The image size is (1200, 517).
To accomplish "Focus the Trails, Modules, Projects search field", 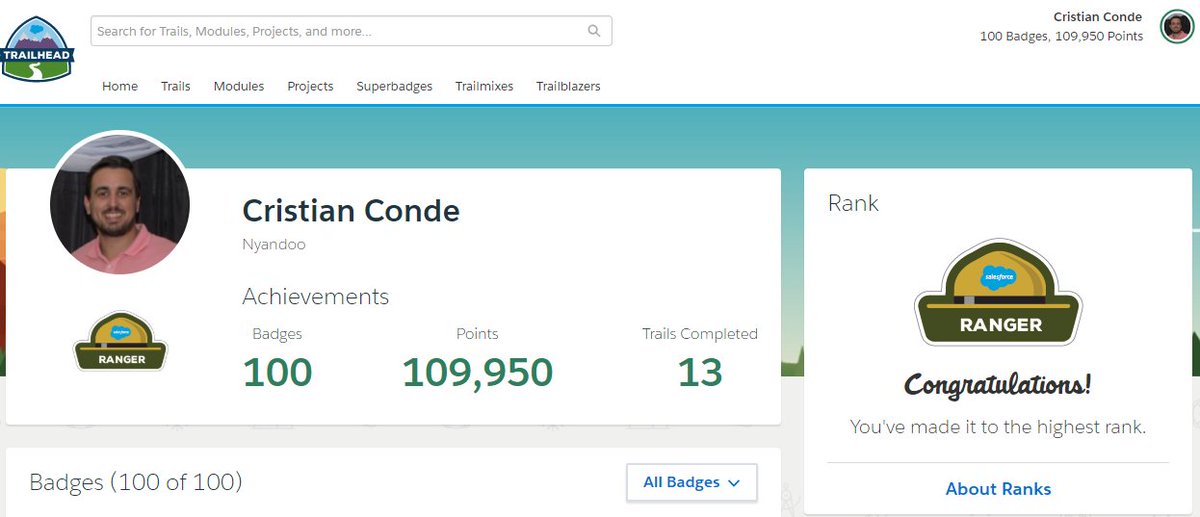I will click(351, 31).
